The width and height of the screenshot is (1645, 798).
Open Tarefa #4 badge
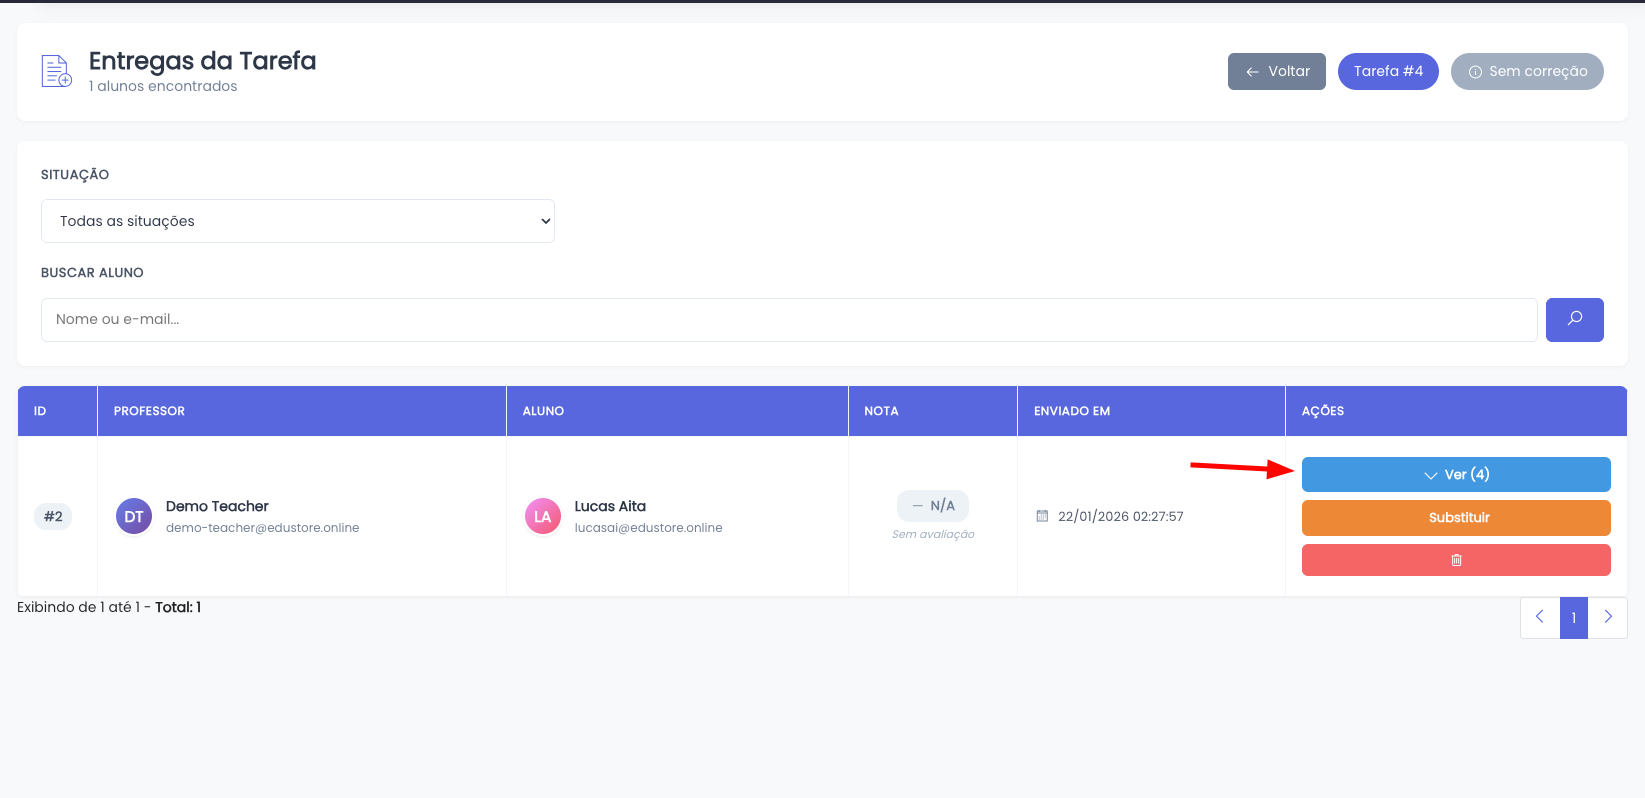point(1387,71)
